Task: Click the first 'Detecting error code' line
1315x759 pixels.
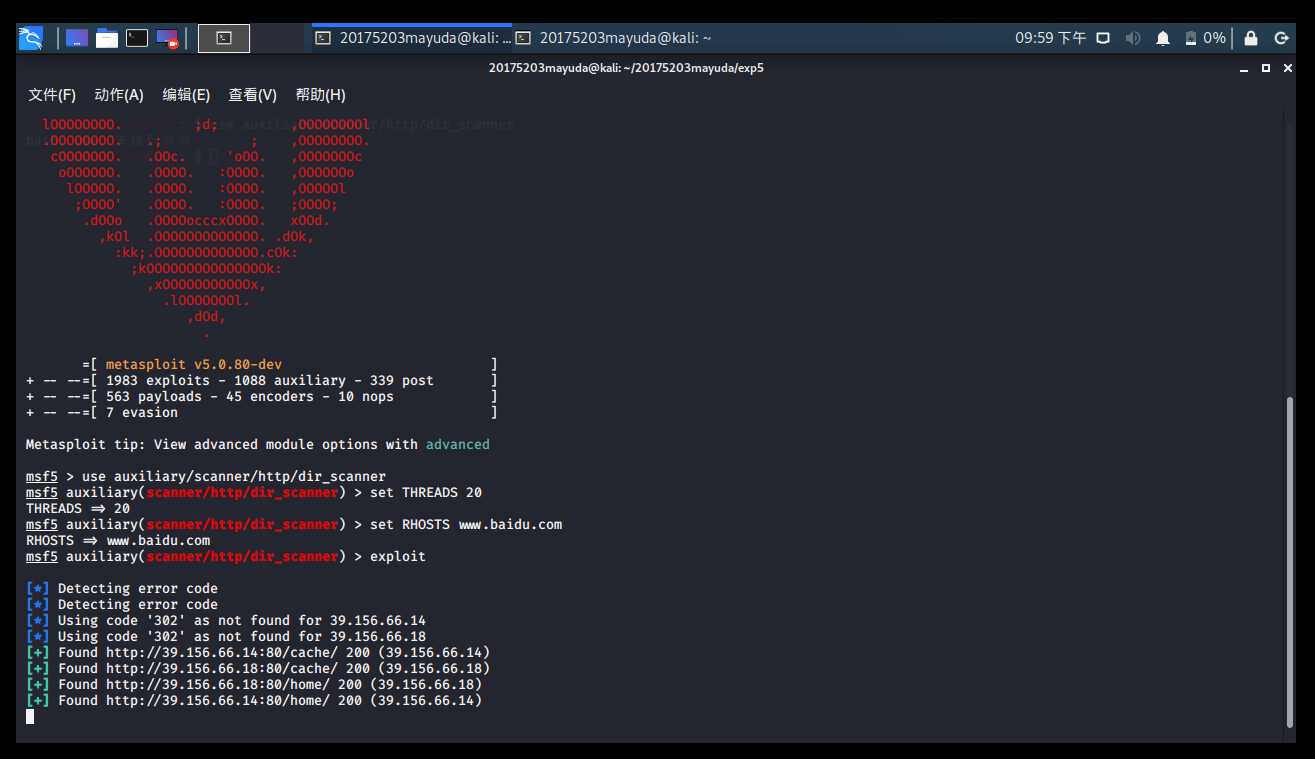Action: pyautogui.click(x=122, y=589)
